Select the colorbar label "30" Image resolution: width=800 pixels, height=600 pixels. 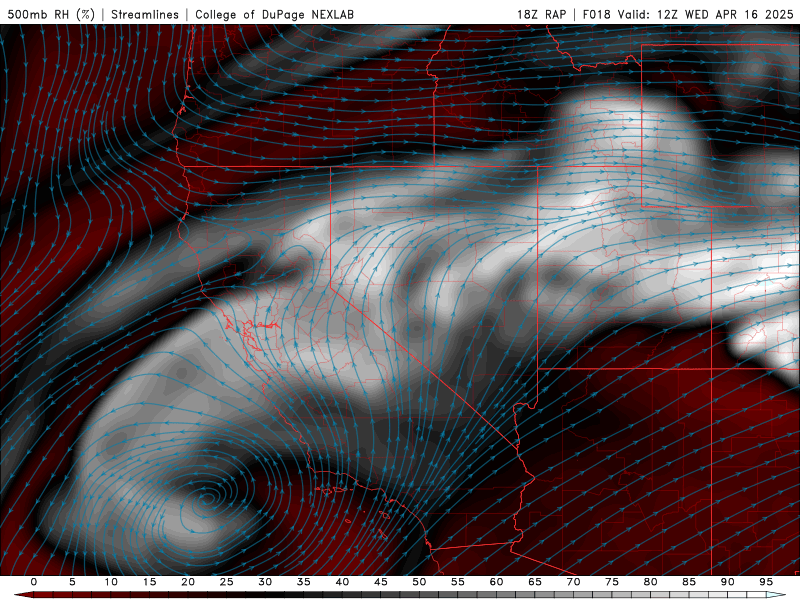click(265, 582)
